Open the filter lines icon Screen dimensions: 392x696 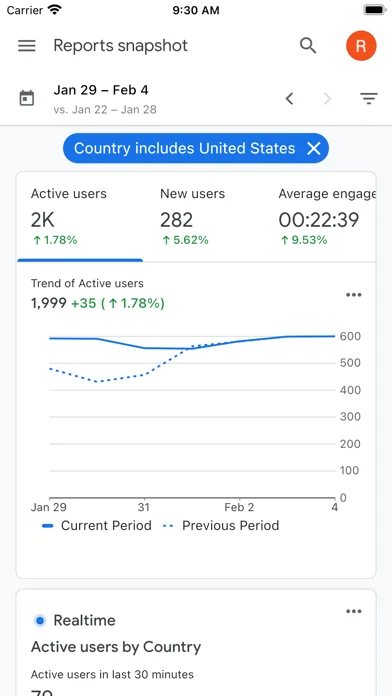(x=368, y=98)
